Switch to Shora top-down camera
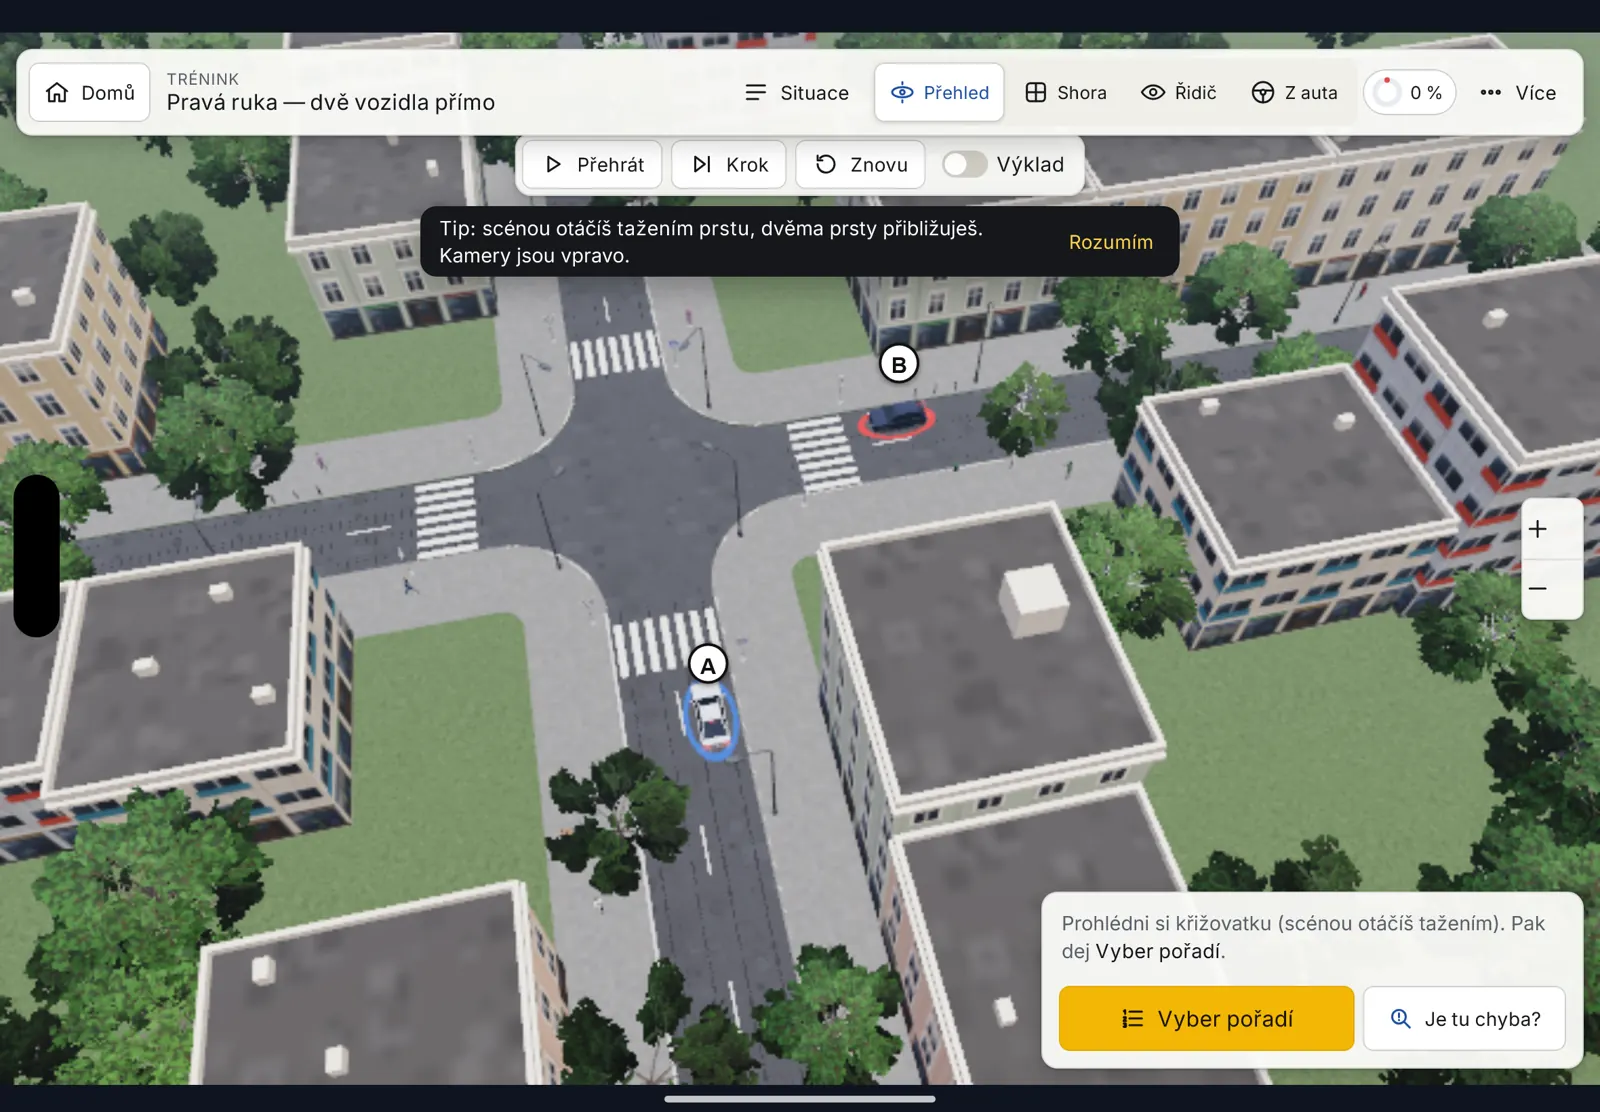The height and width of the screenshot is (1112, 1600). pos(1066,93)
